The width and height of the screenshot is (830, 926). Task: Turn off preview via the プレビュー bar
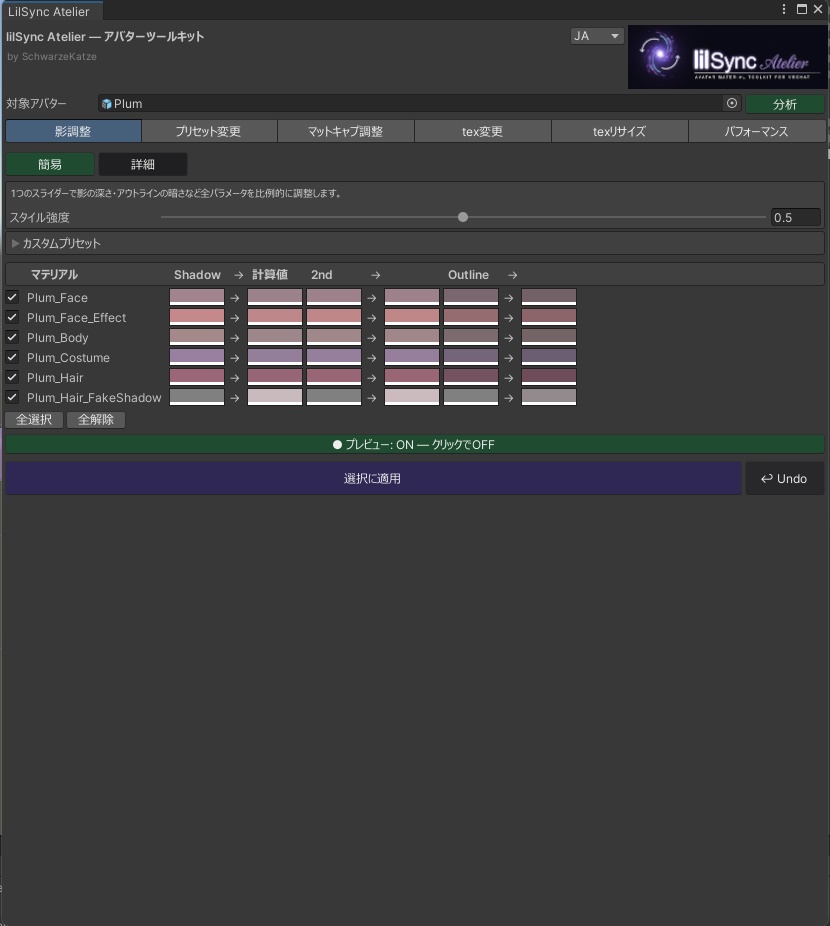point(415,444)
